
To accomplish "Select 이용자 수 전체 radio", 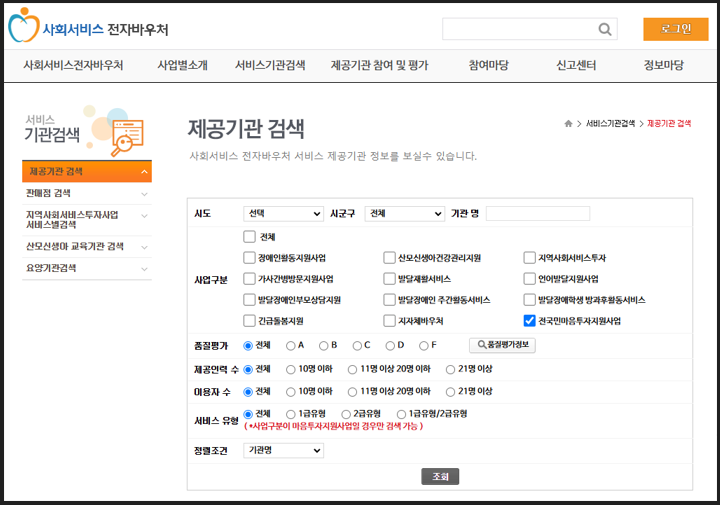I will [248, 392].
